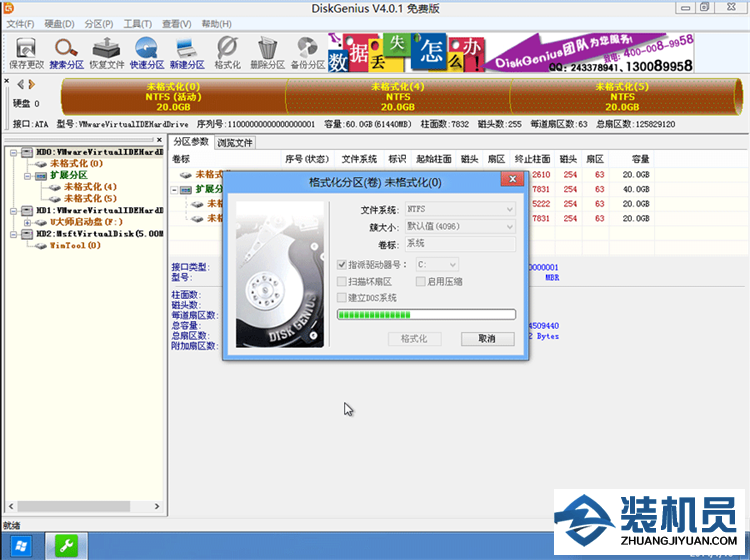Collapse the 扩展分区 tree node
The width and height of the screenshot is (750, 560).
tap(28, 176)
